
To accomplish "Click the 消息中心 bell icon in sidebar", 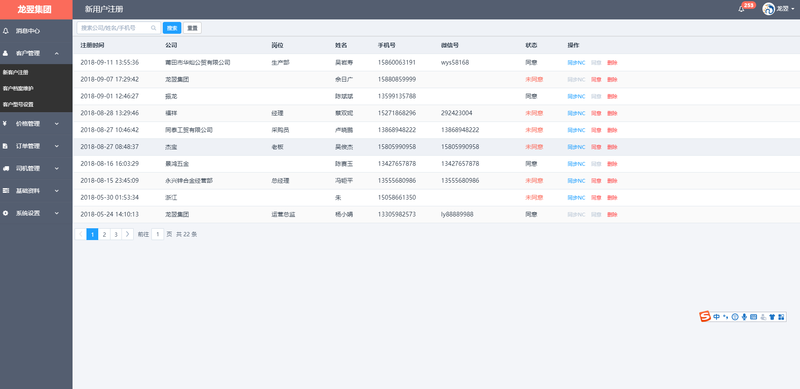I will (6, 31).
